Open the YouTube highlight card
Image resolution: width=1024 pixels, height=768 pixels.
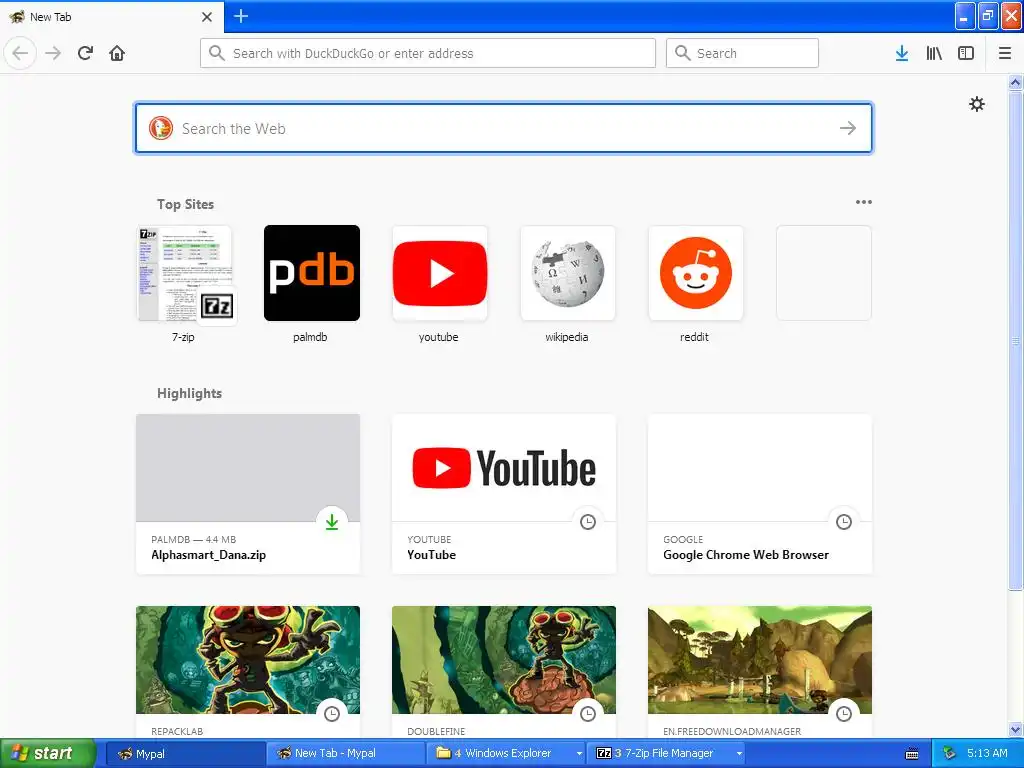click(504, 494)
